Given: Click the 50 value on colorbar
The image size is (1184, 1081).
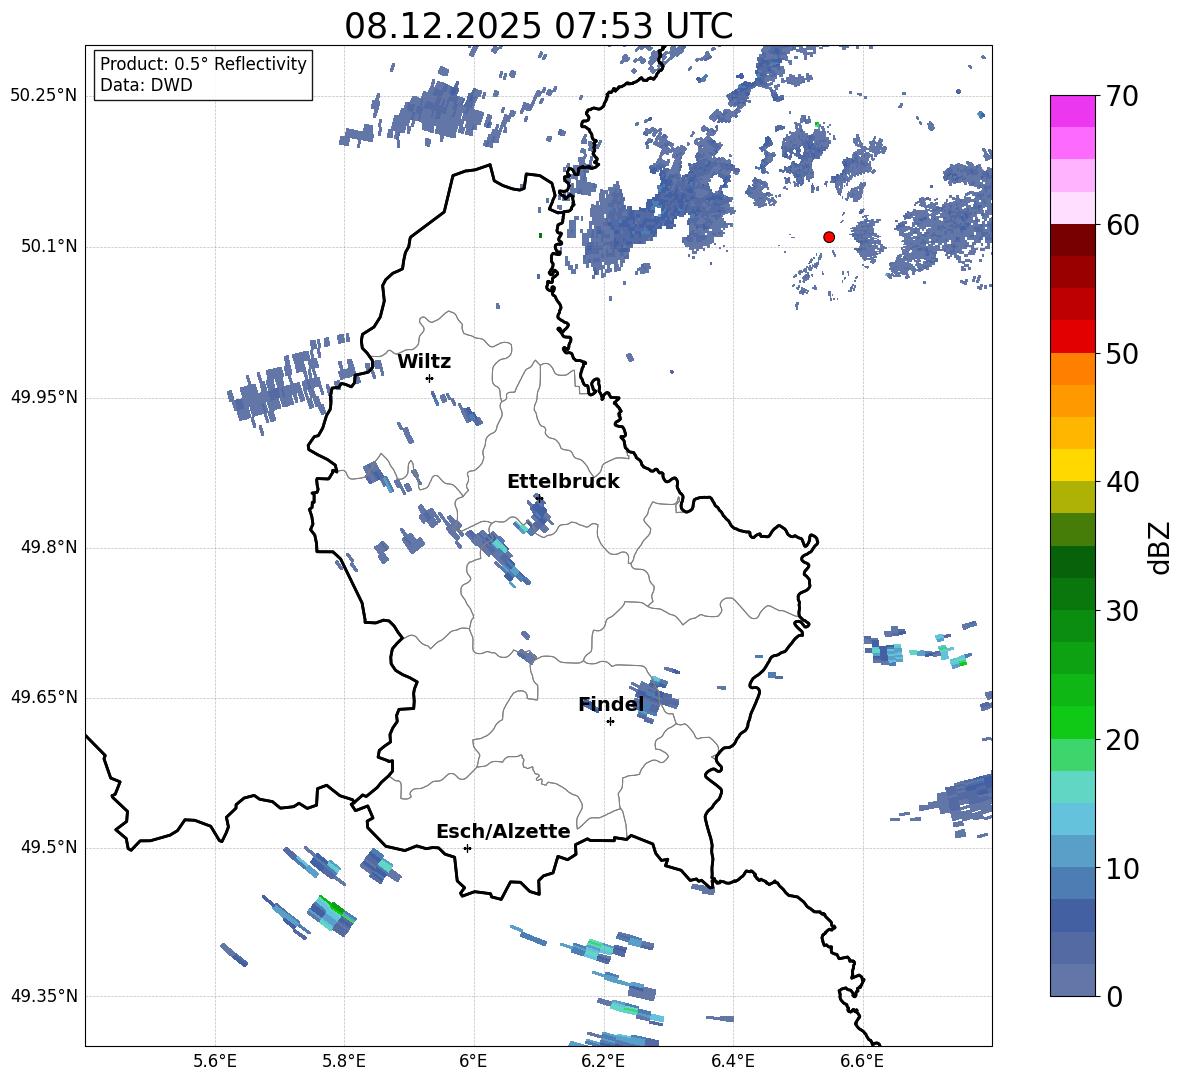Looking at the screenshot, I should coord(1122,354).
